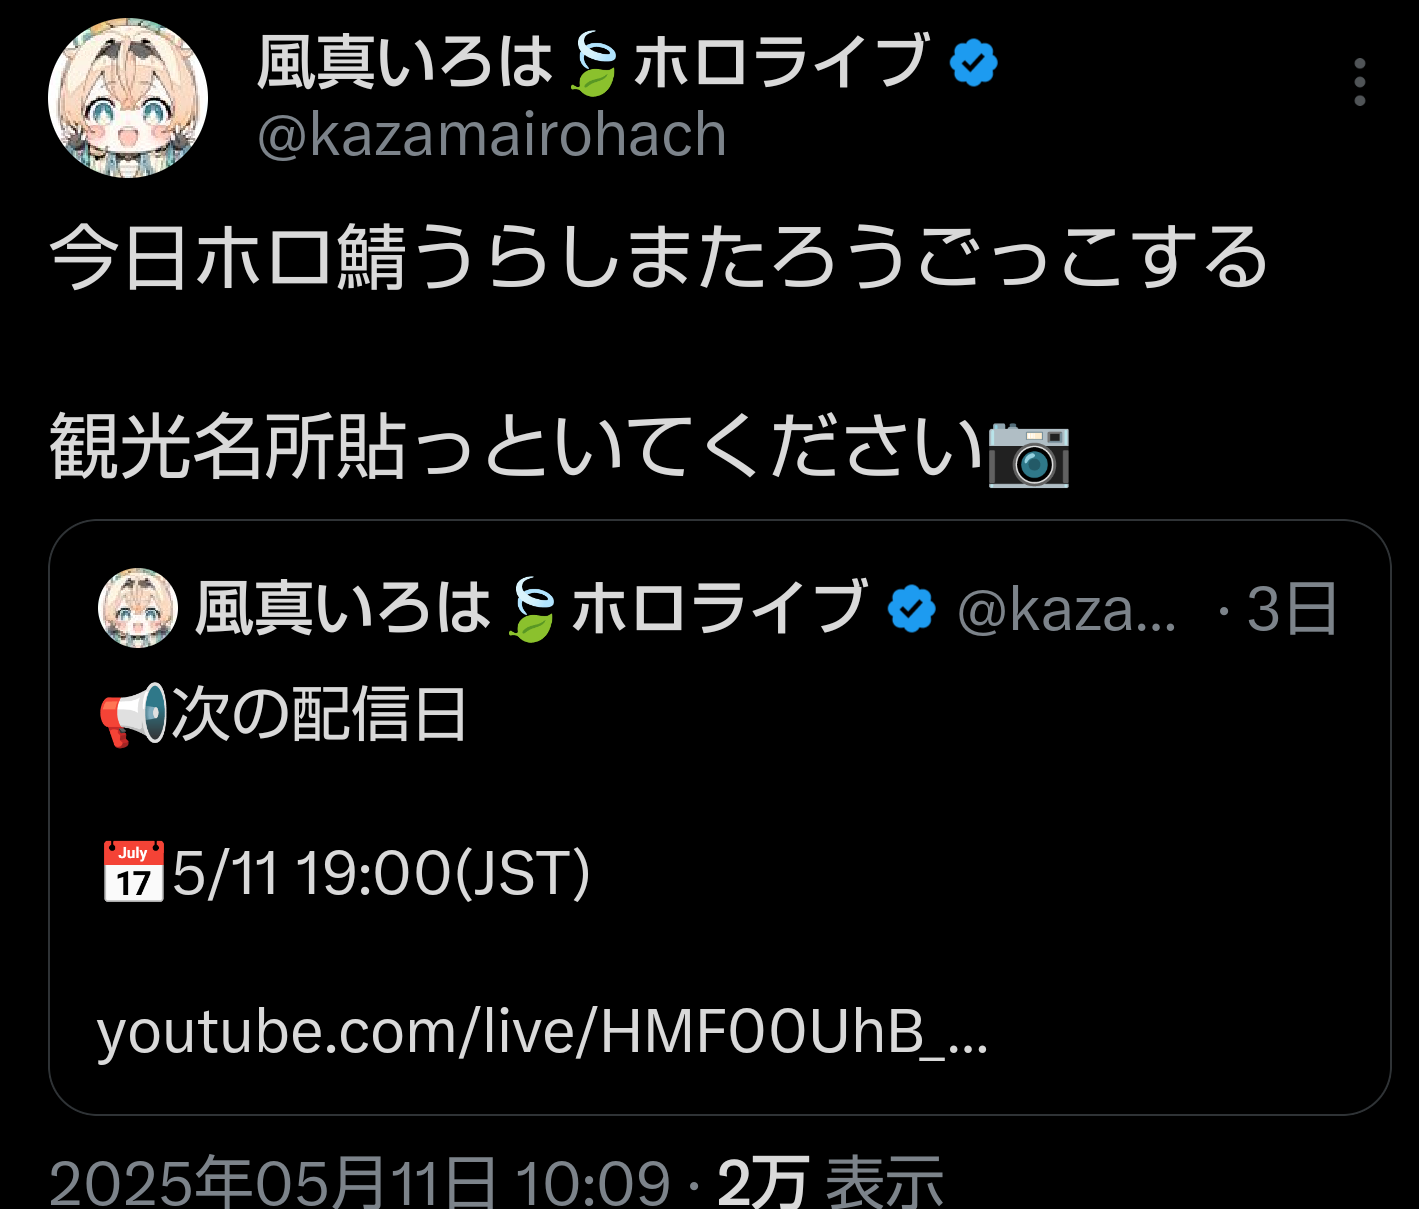Open the author name 風真いろは ホロライブ at top
Image resolution: width=1419 pixels, height=1209 pixels.
[x=593, y=63]
